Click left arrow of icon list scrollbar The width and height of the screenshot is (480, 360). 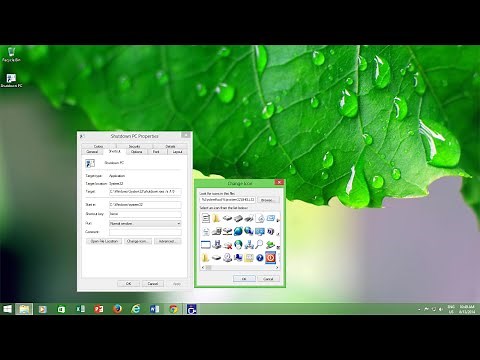pos(203,268)
